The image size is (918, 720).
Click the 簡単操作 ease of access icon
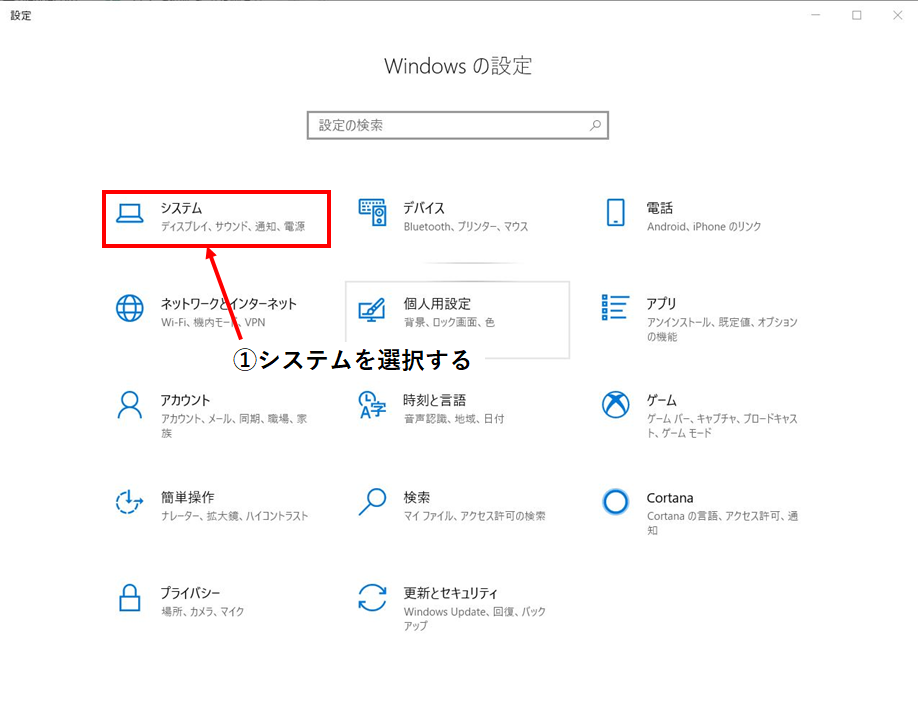pos(129,502)
